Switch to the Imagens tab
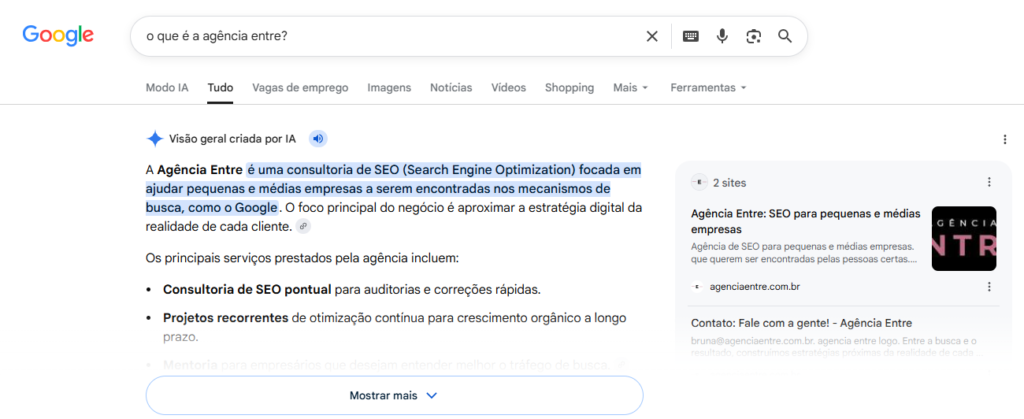 (389, 87)
